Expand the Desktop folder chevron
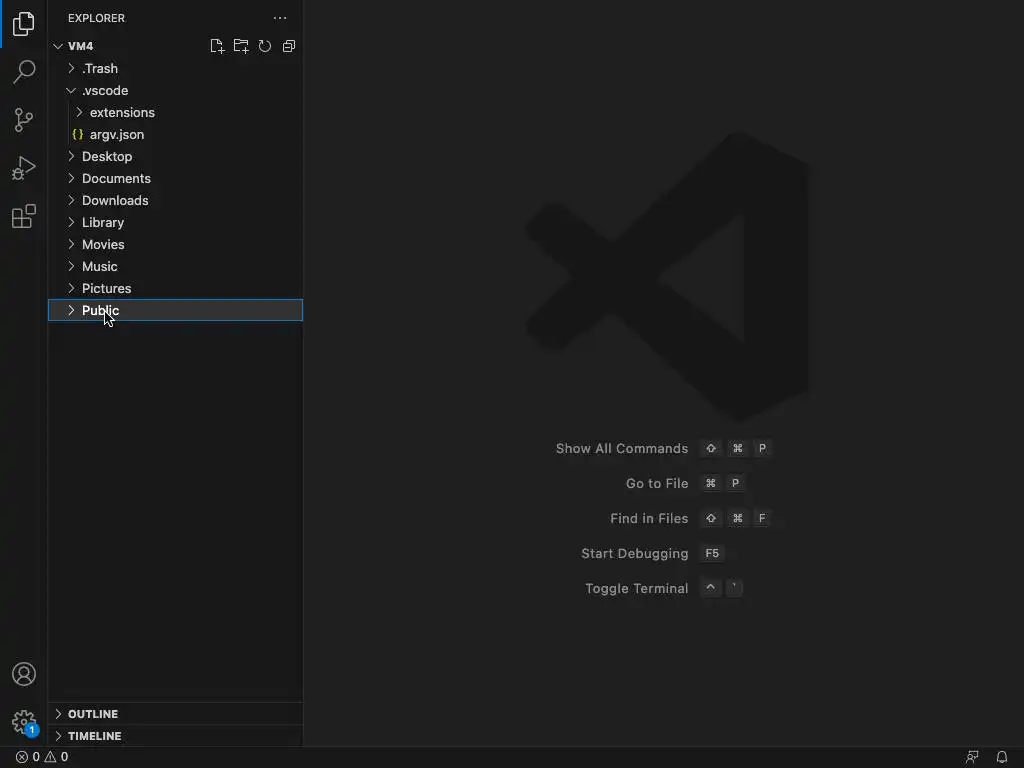The height and width of the screenshot is (768, 1024). (x=71, y=157)
